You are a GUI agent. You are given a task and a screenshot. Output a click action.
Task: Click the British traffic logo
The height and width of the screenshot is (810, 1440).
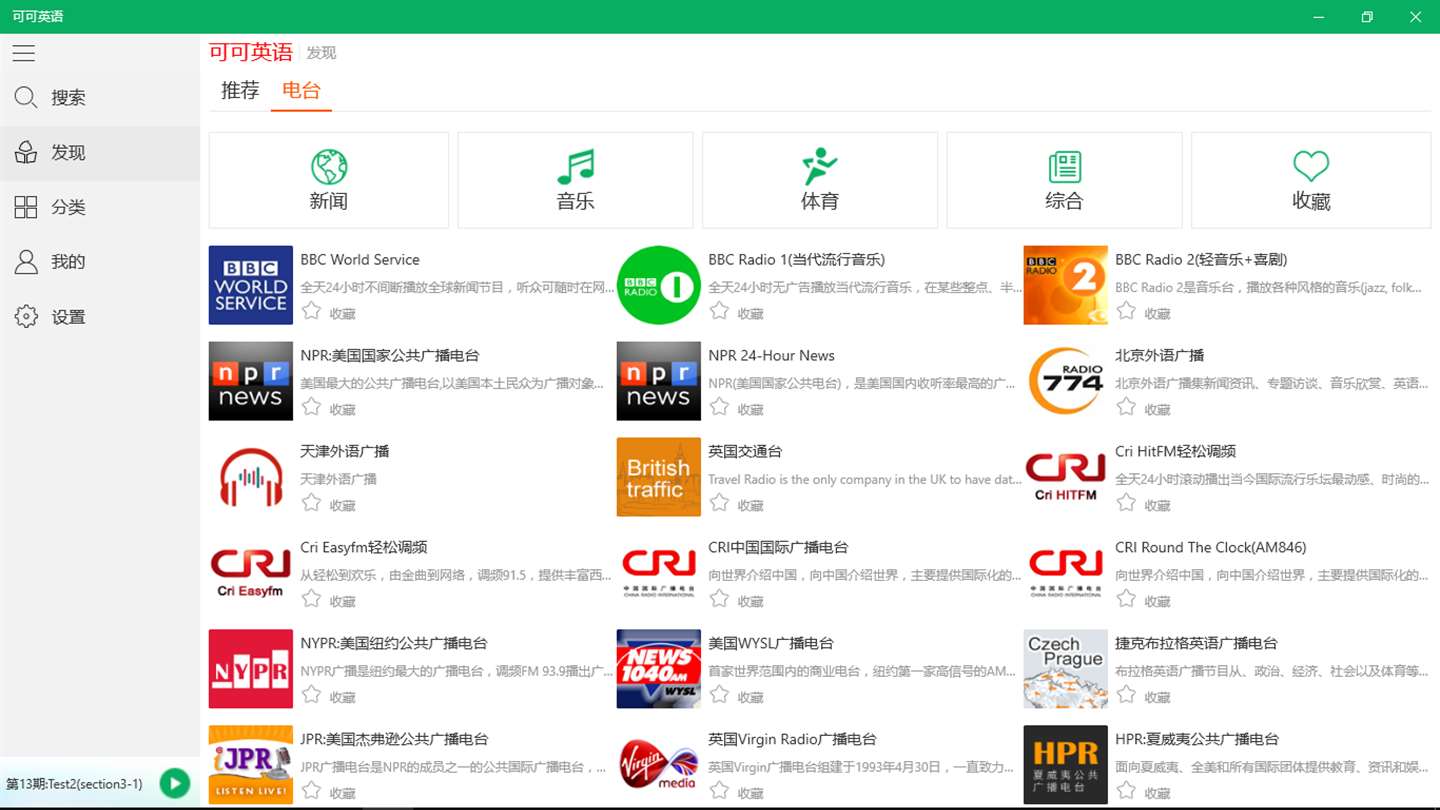659,477
